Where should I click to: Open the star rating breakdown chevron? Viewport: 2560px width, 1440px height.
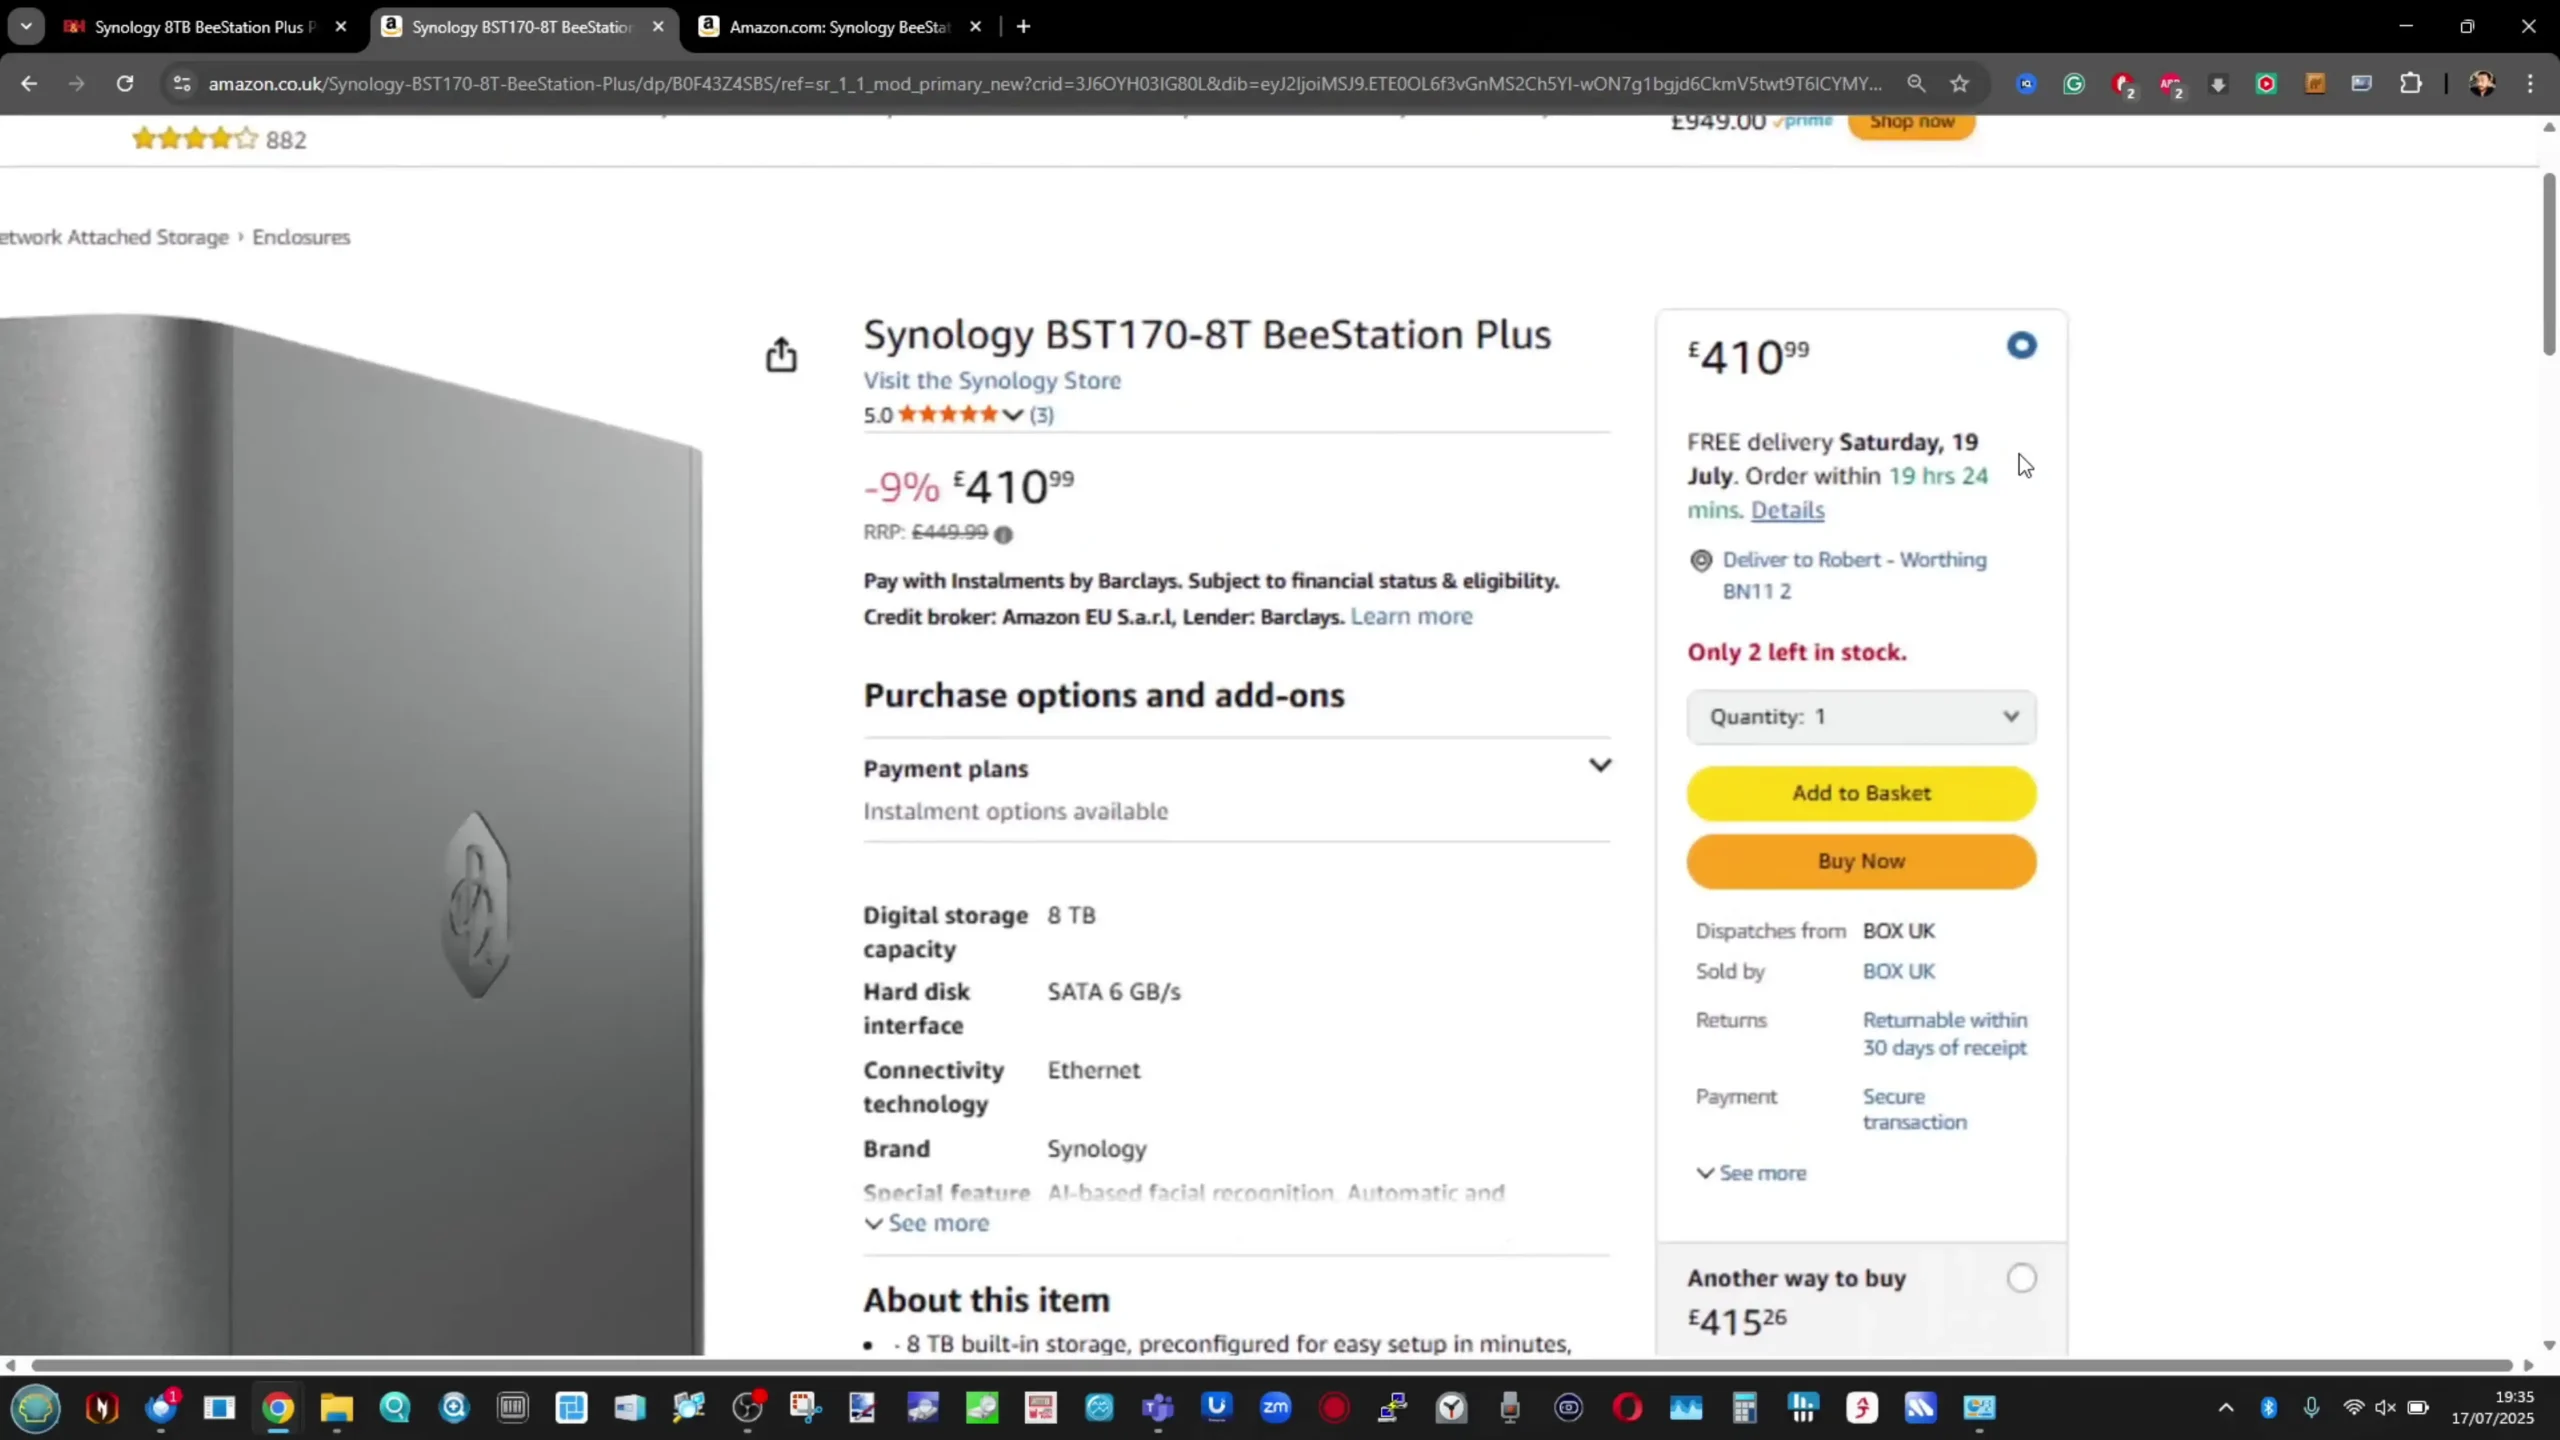coord(1012,415)
